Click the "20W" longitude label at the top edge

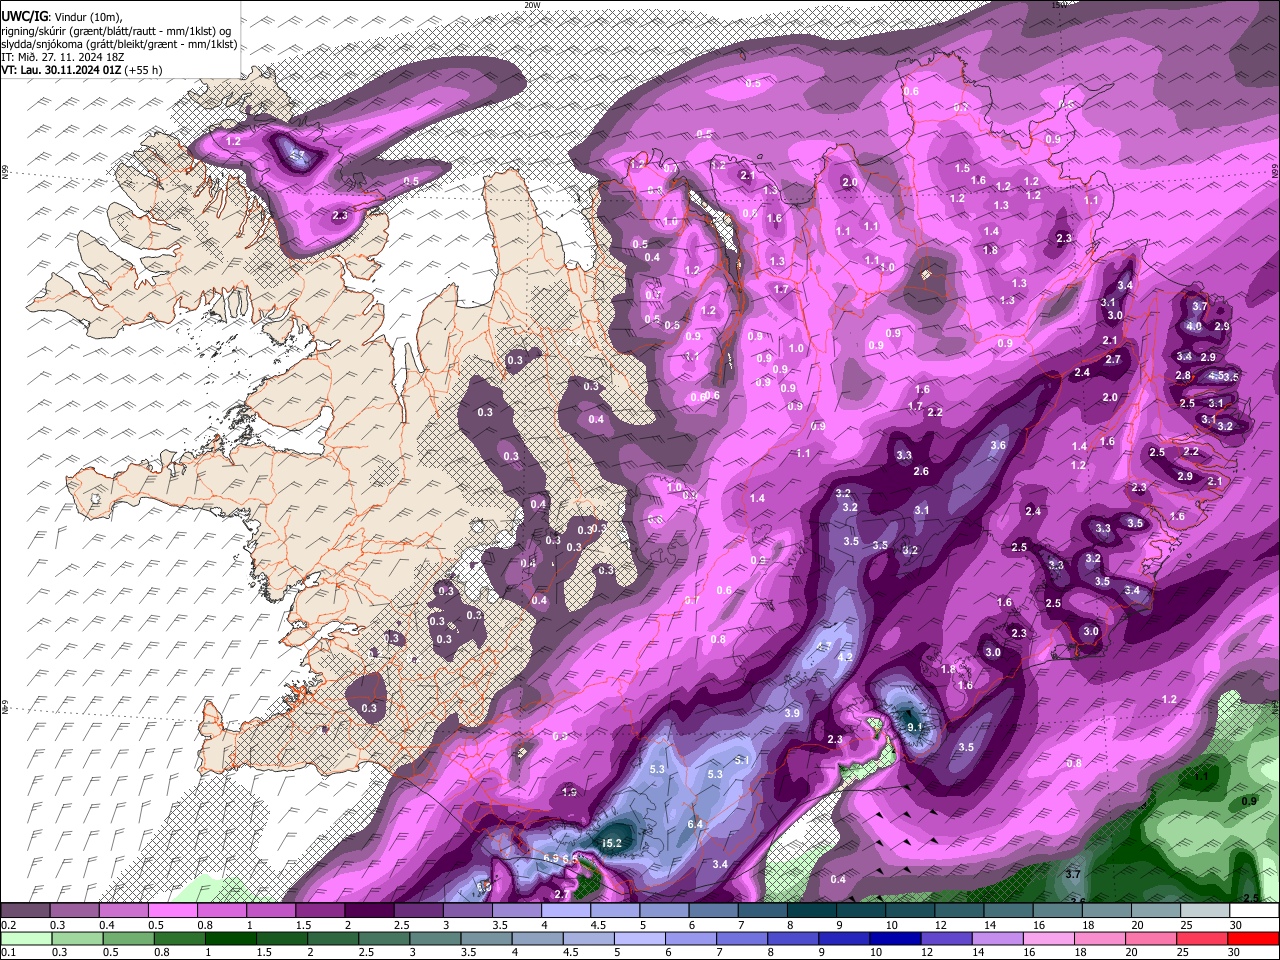click(532, 5)
